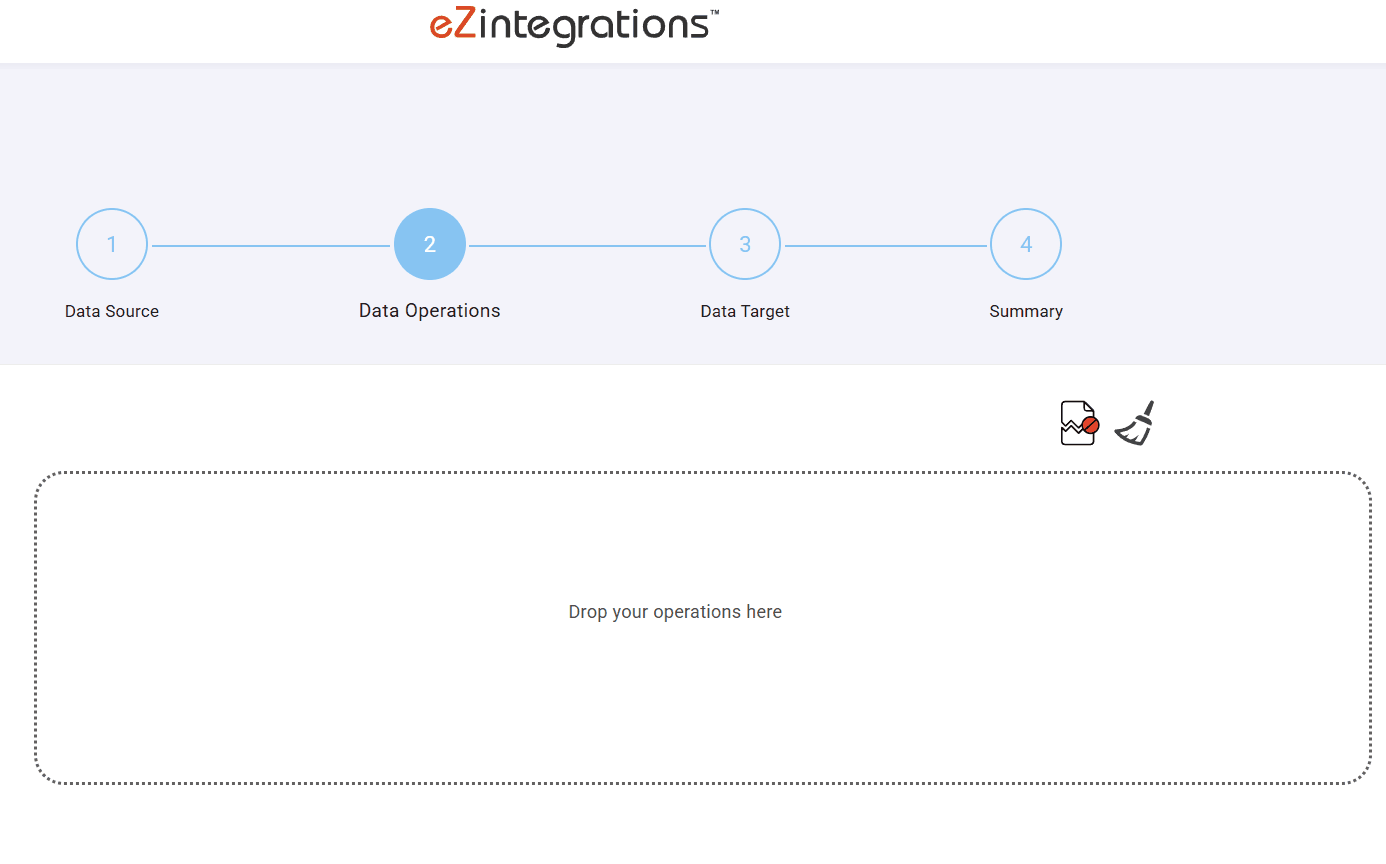Click the connector line between steps 3 and 4
The height and width of the screenshot is (864, 1386).
[885, 246]
